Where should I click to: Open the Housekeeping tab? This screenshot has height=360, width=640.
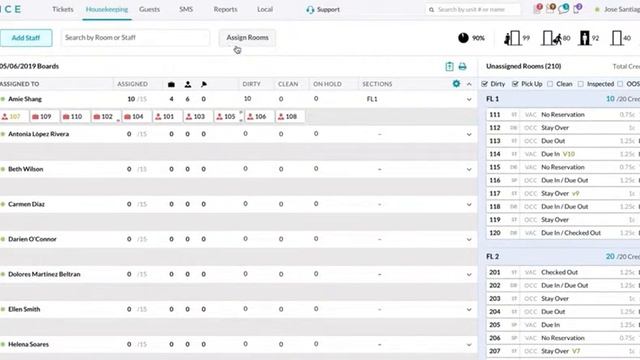(x=107, y=9)
